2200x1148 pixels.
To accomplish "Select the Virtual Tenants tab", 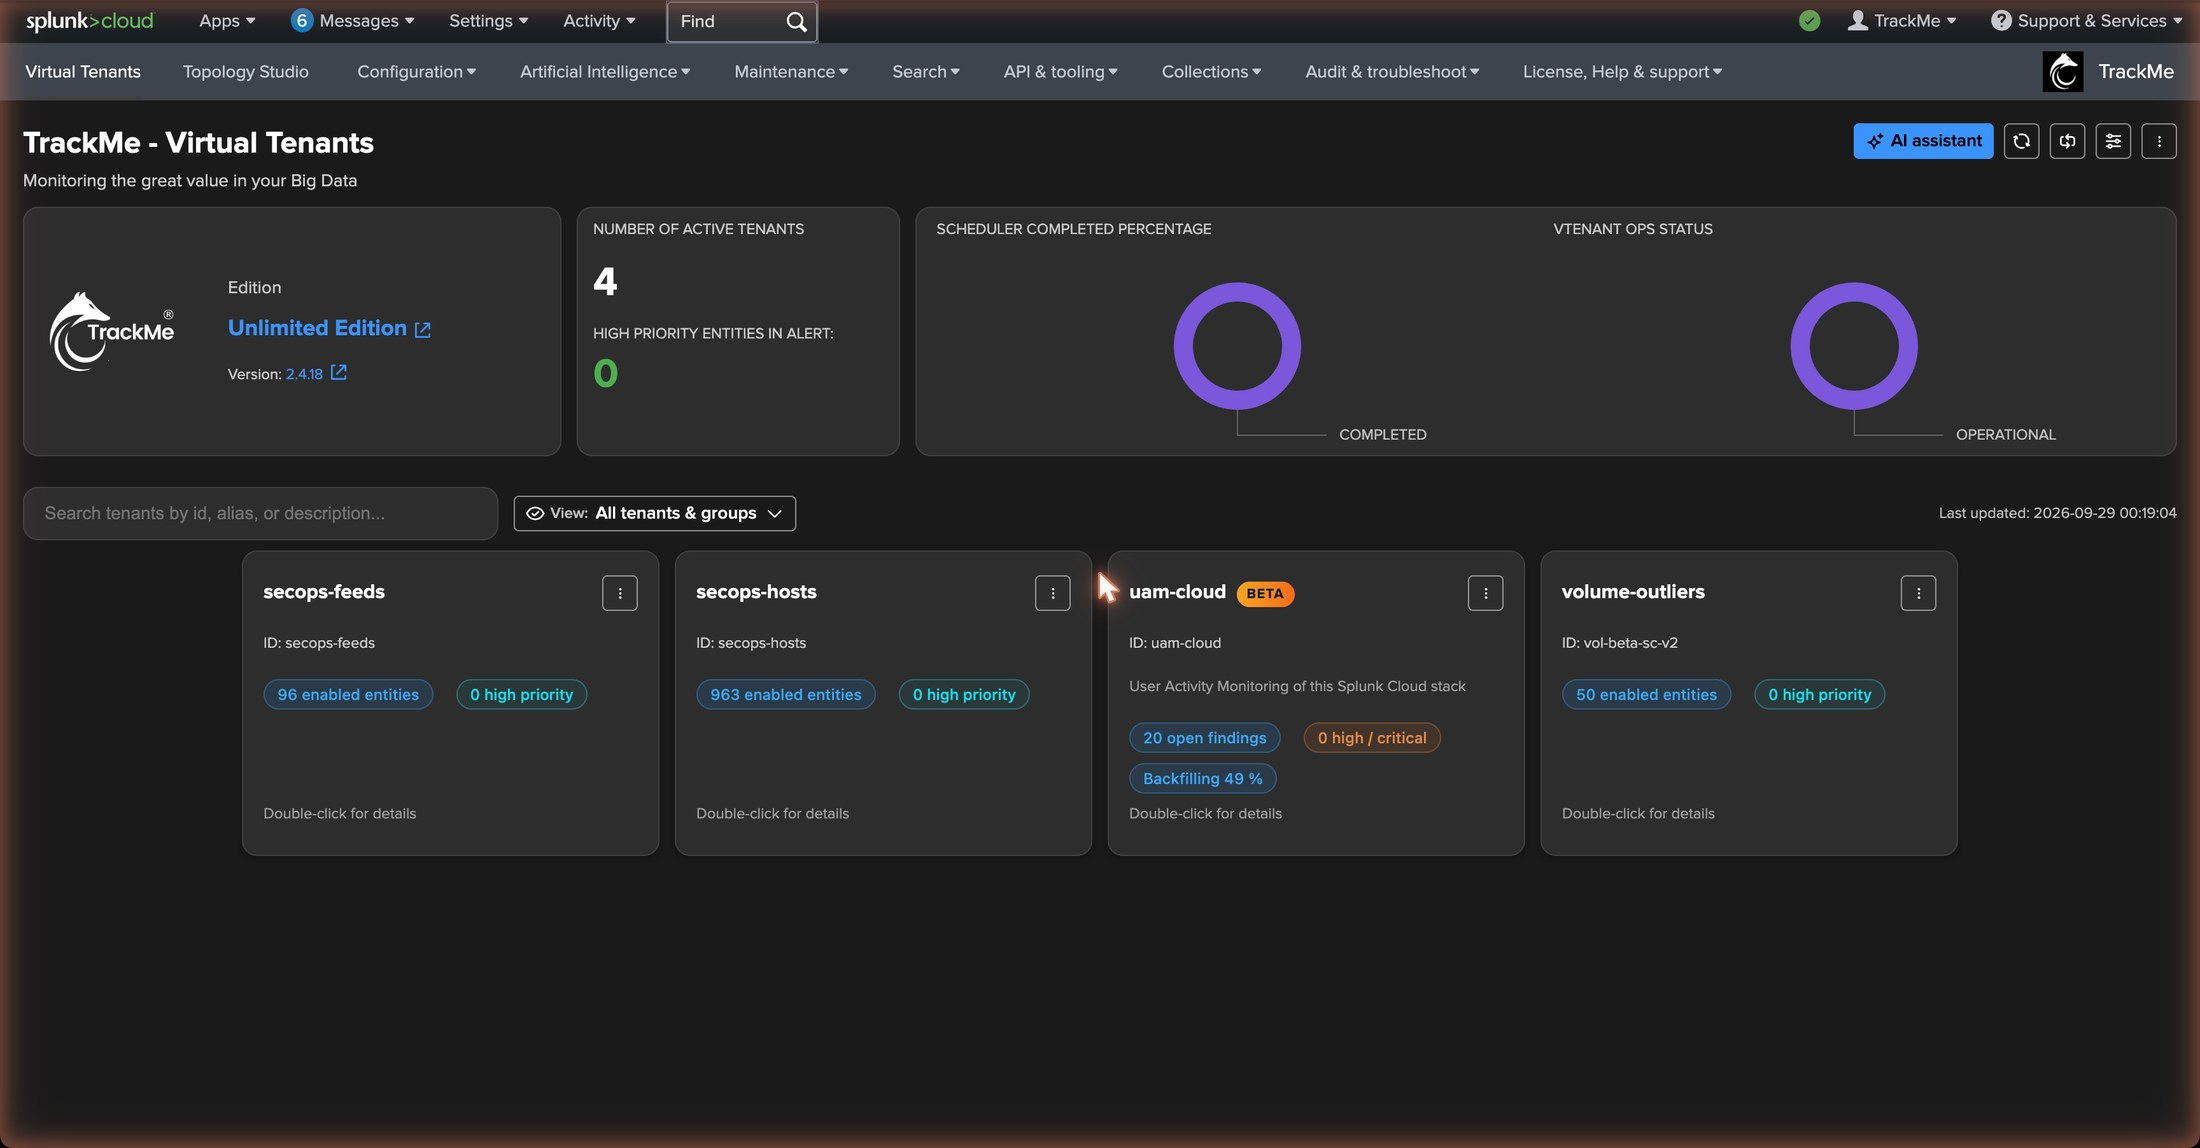I will click(83, 72).
